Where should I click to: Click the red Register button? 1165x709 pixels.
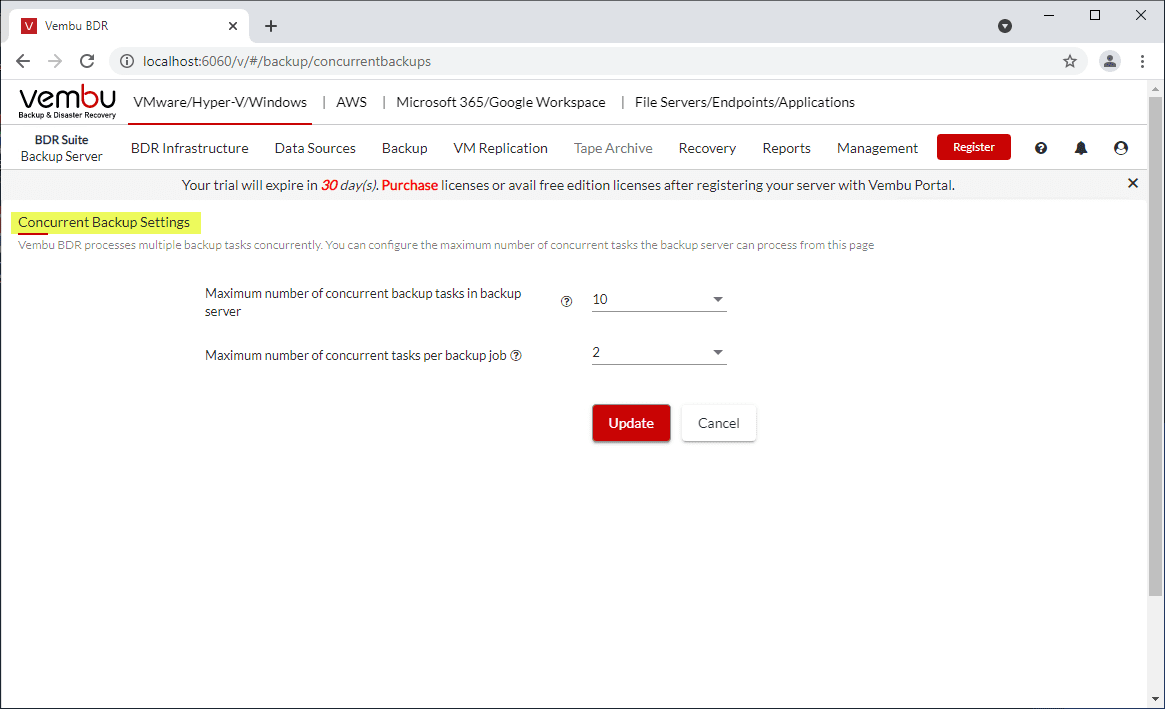click(973, 147)
